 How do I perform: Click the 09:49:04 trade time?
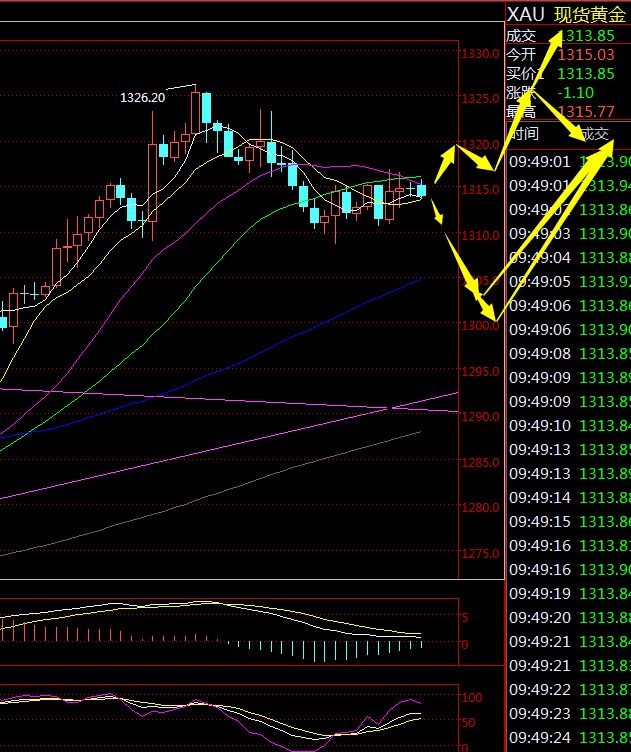(540, 258)
